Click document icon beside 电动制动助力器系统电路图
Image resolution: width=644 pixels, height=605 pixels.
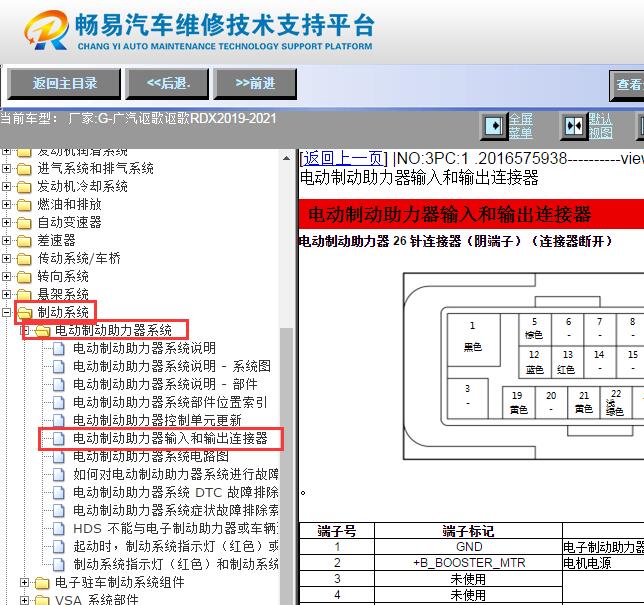coord(59,456)
